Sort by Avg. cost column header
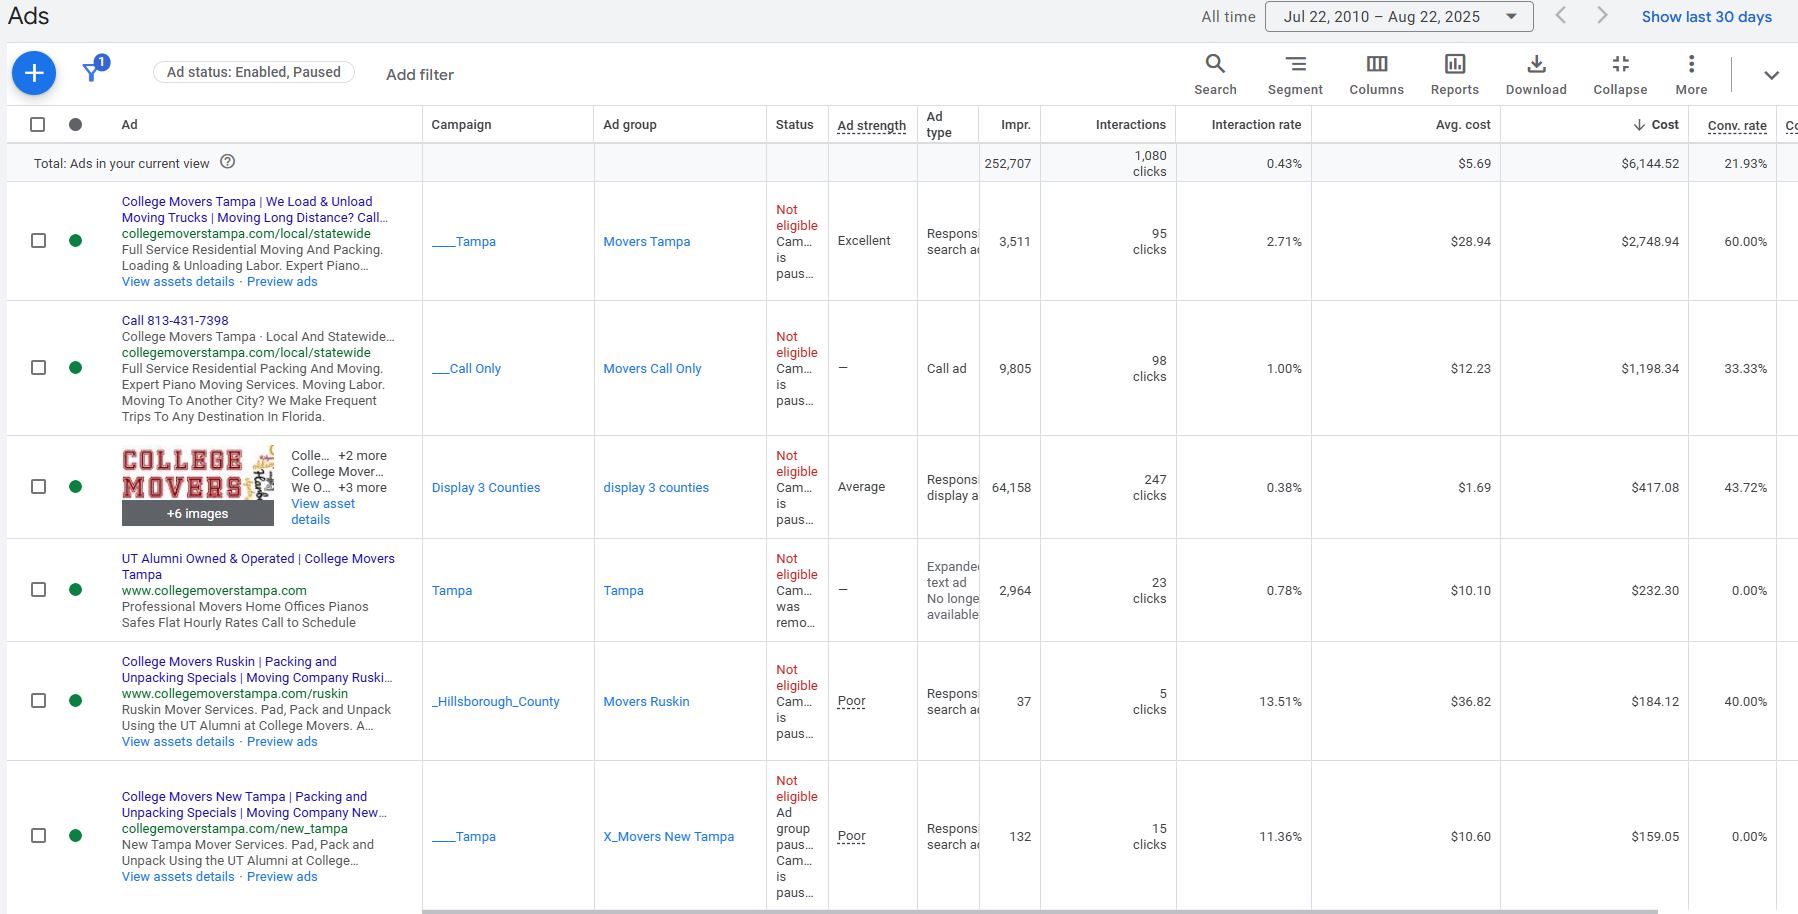The image size is (1798, 914). (1463, 125)
